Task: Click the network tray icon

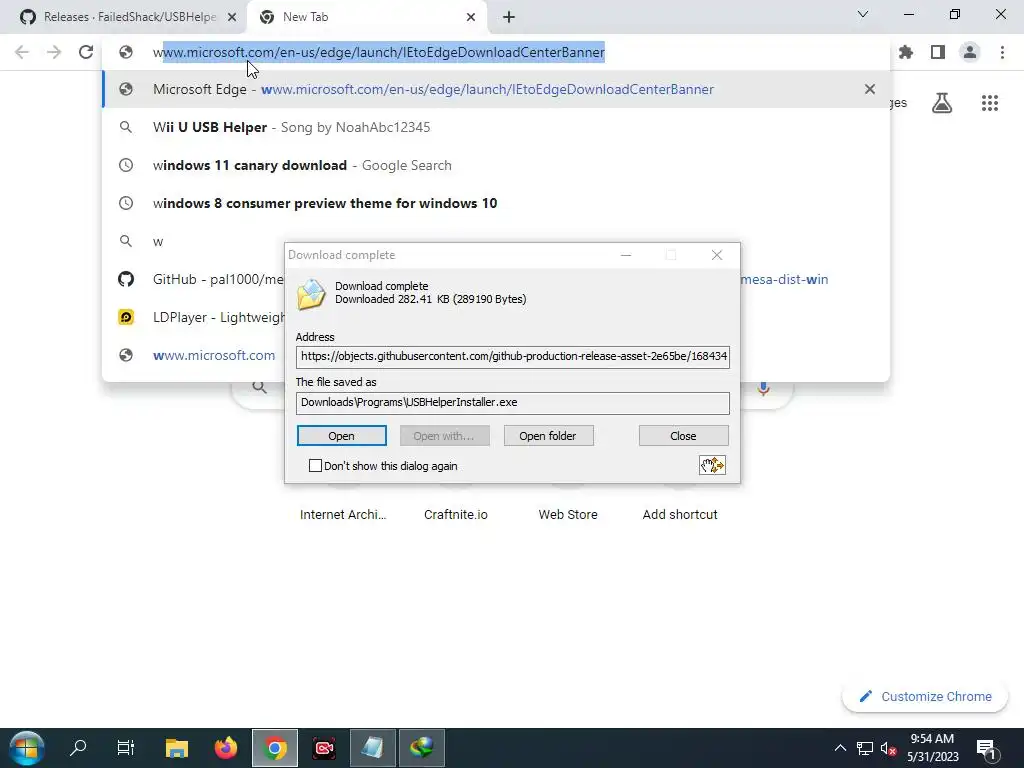Action: [x=865, y=748]
